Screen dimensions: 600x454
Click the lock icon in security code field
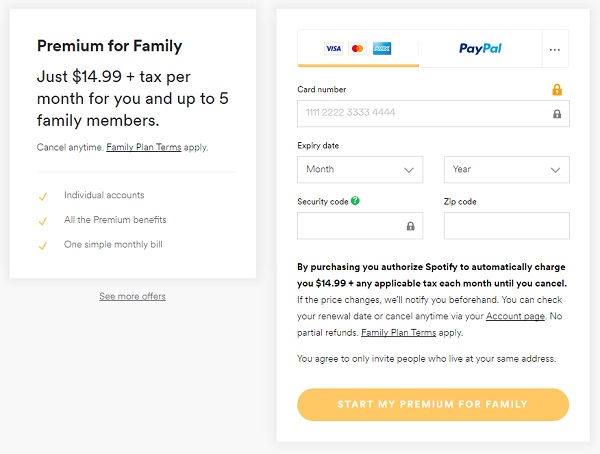[x=410, y=226]
